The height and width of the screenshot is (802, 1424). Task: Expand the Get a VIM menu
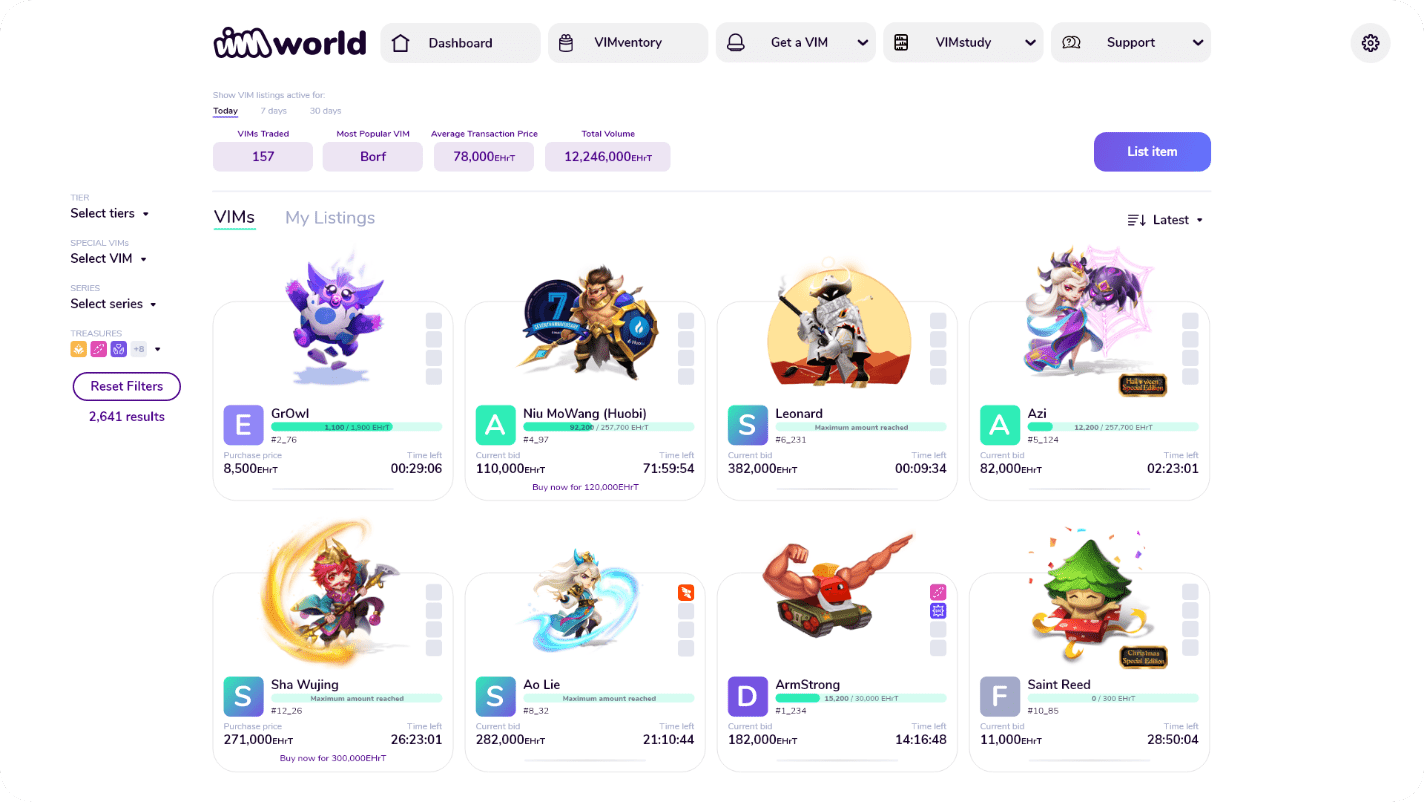pos(796,43)
